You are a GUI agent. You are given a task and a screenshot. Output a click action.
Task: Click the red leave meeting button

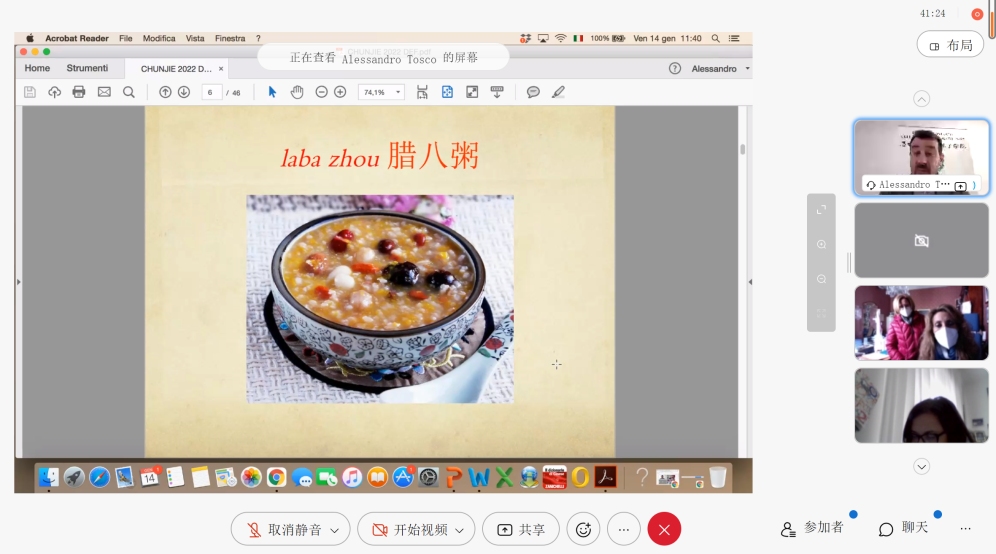(664, 529)
